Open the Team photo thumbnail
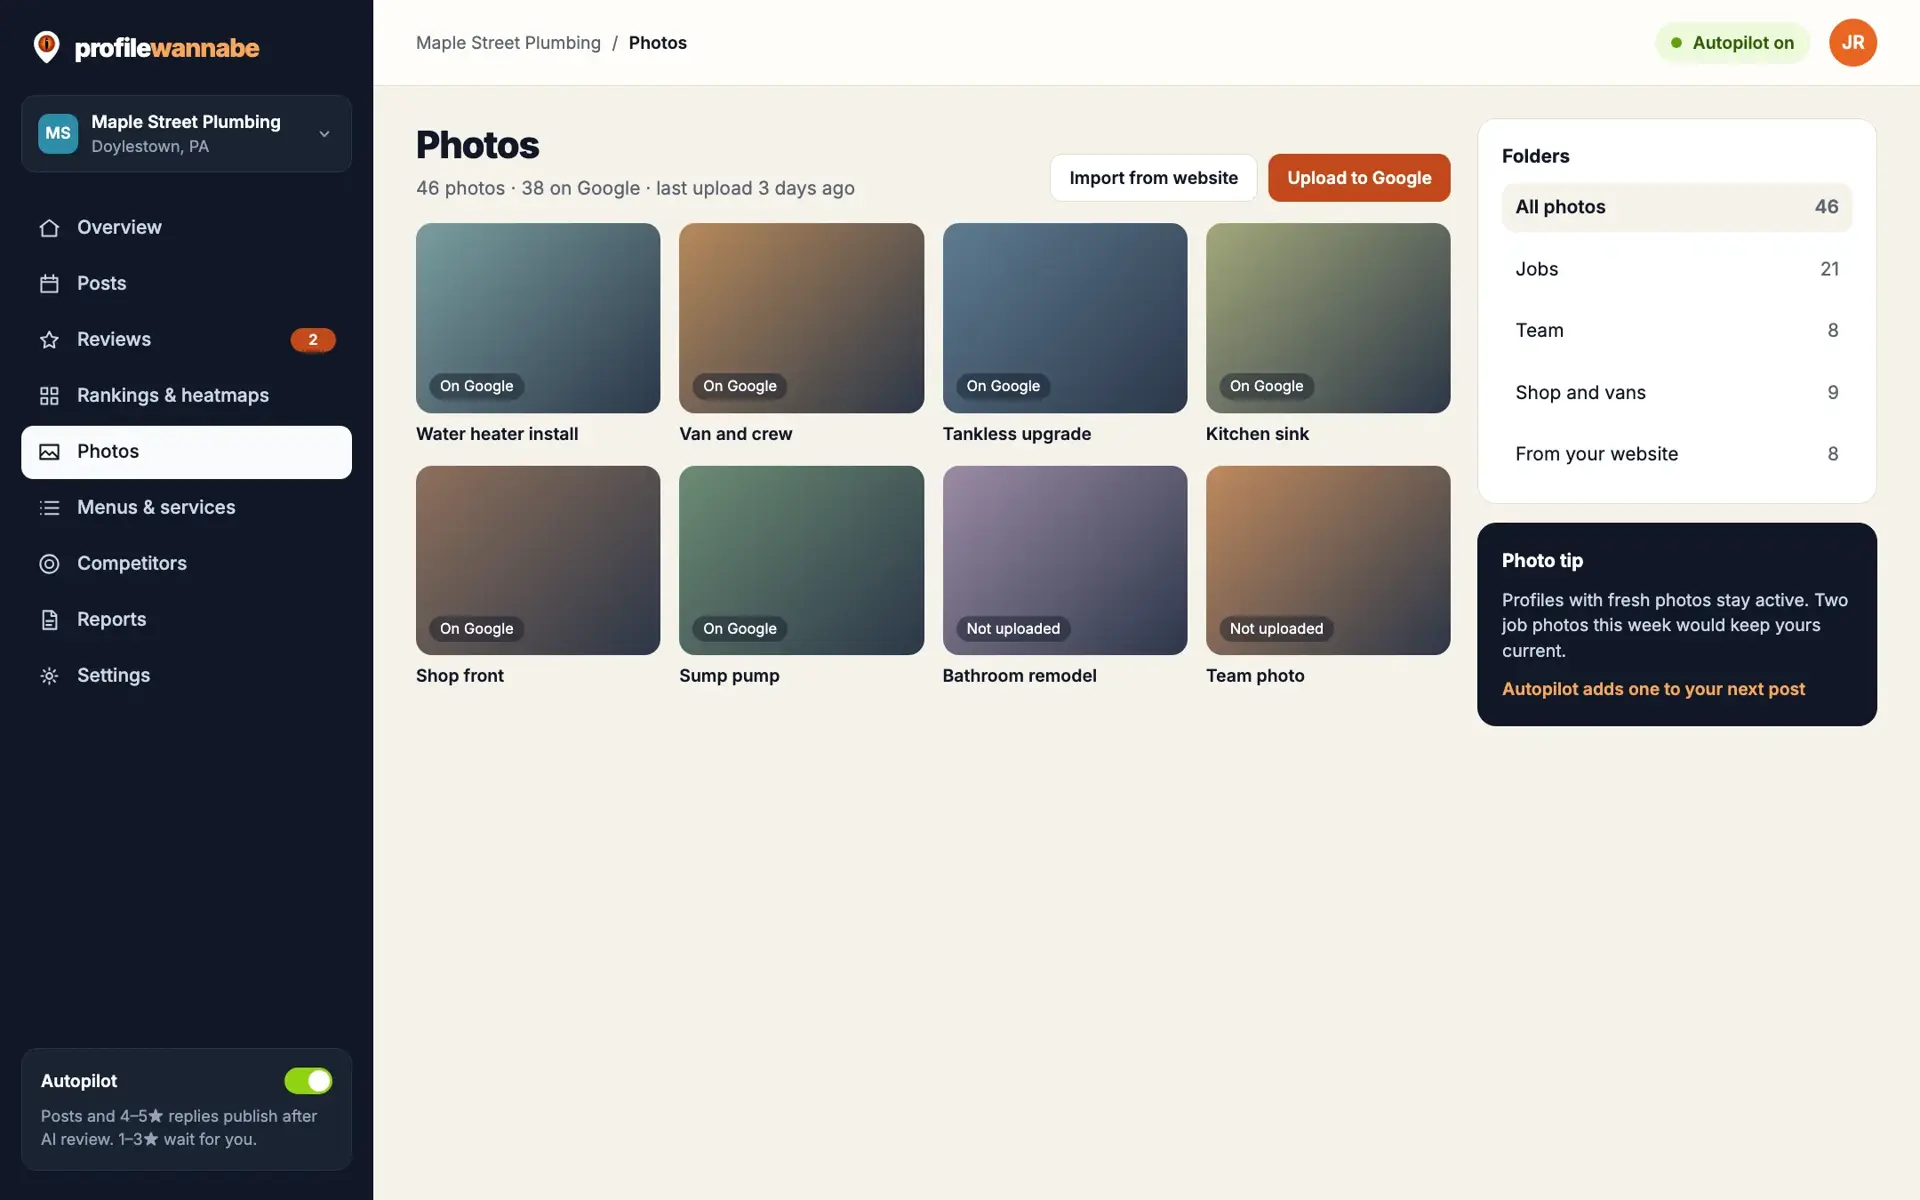The image size is (1920, 1200). [1328, 560]
